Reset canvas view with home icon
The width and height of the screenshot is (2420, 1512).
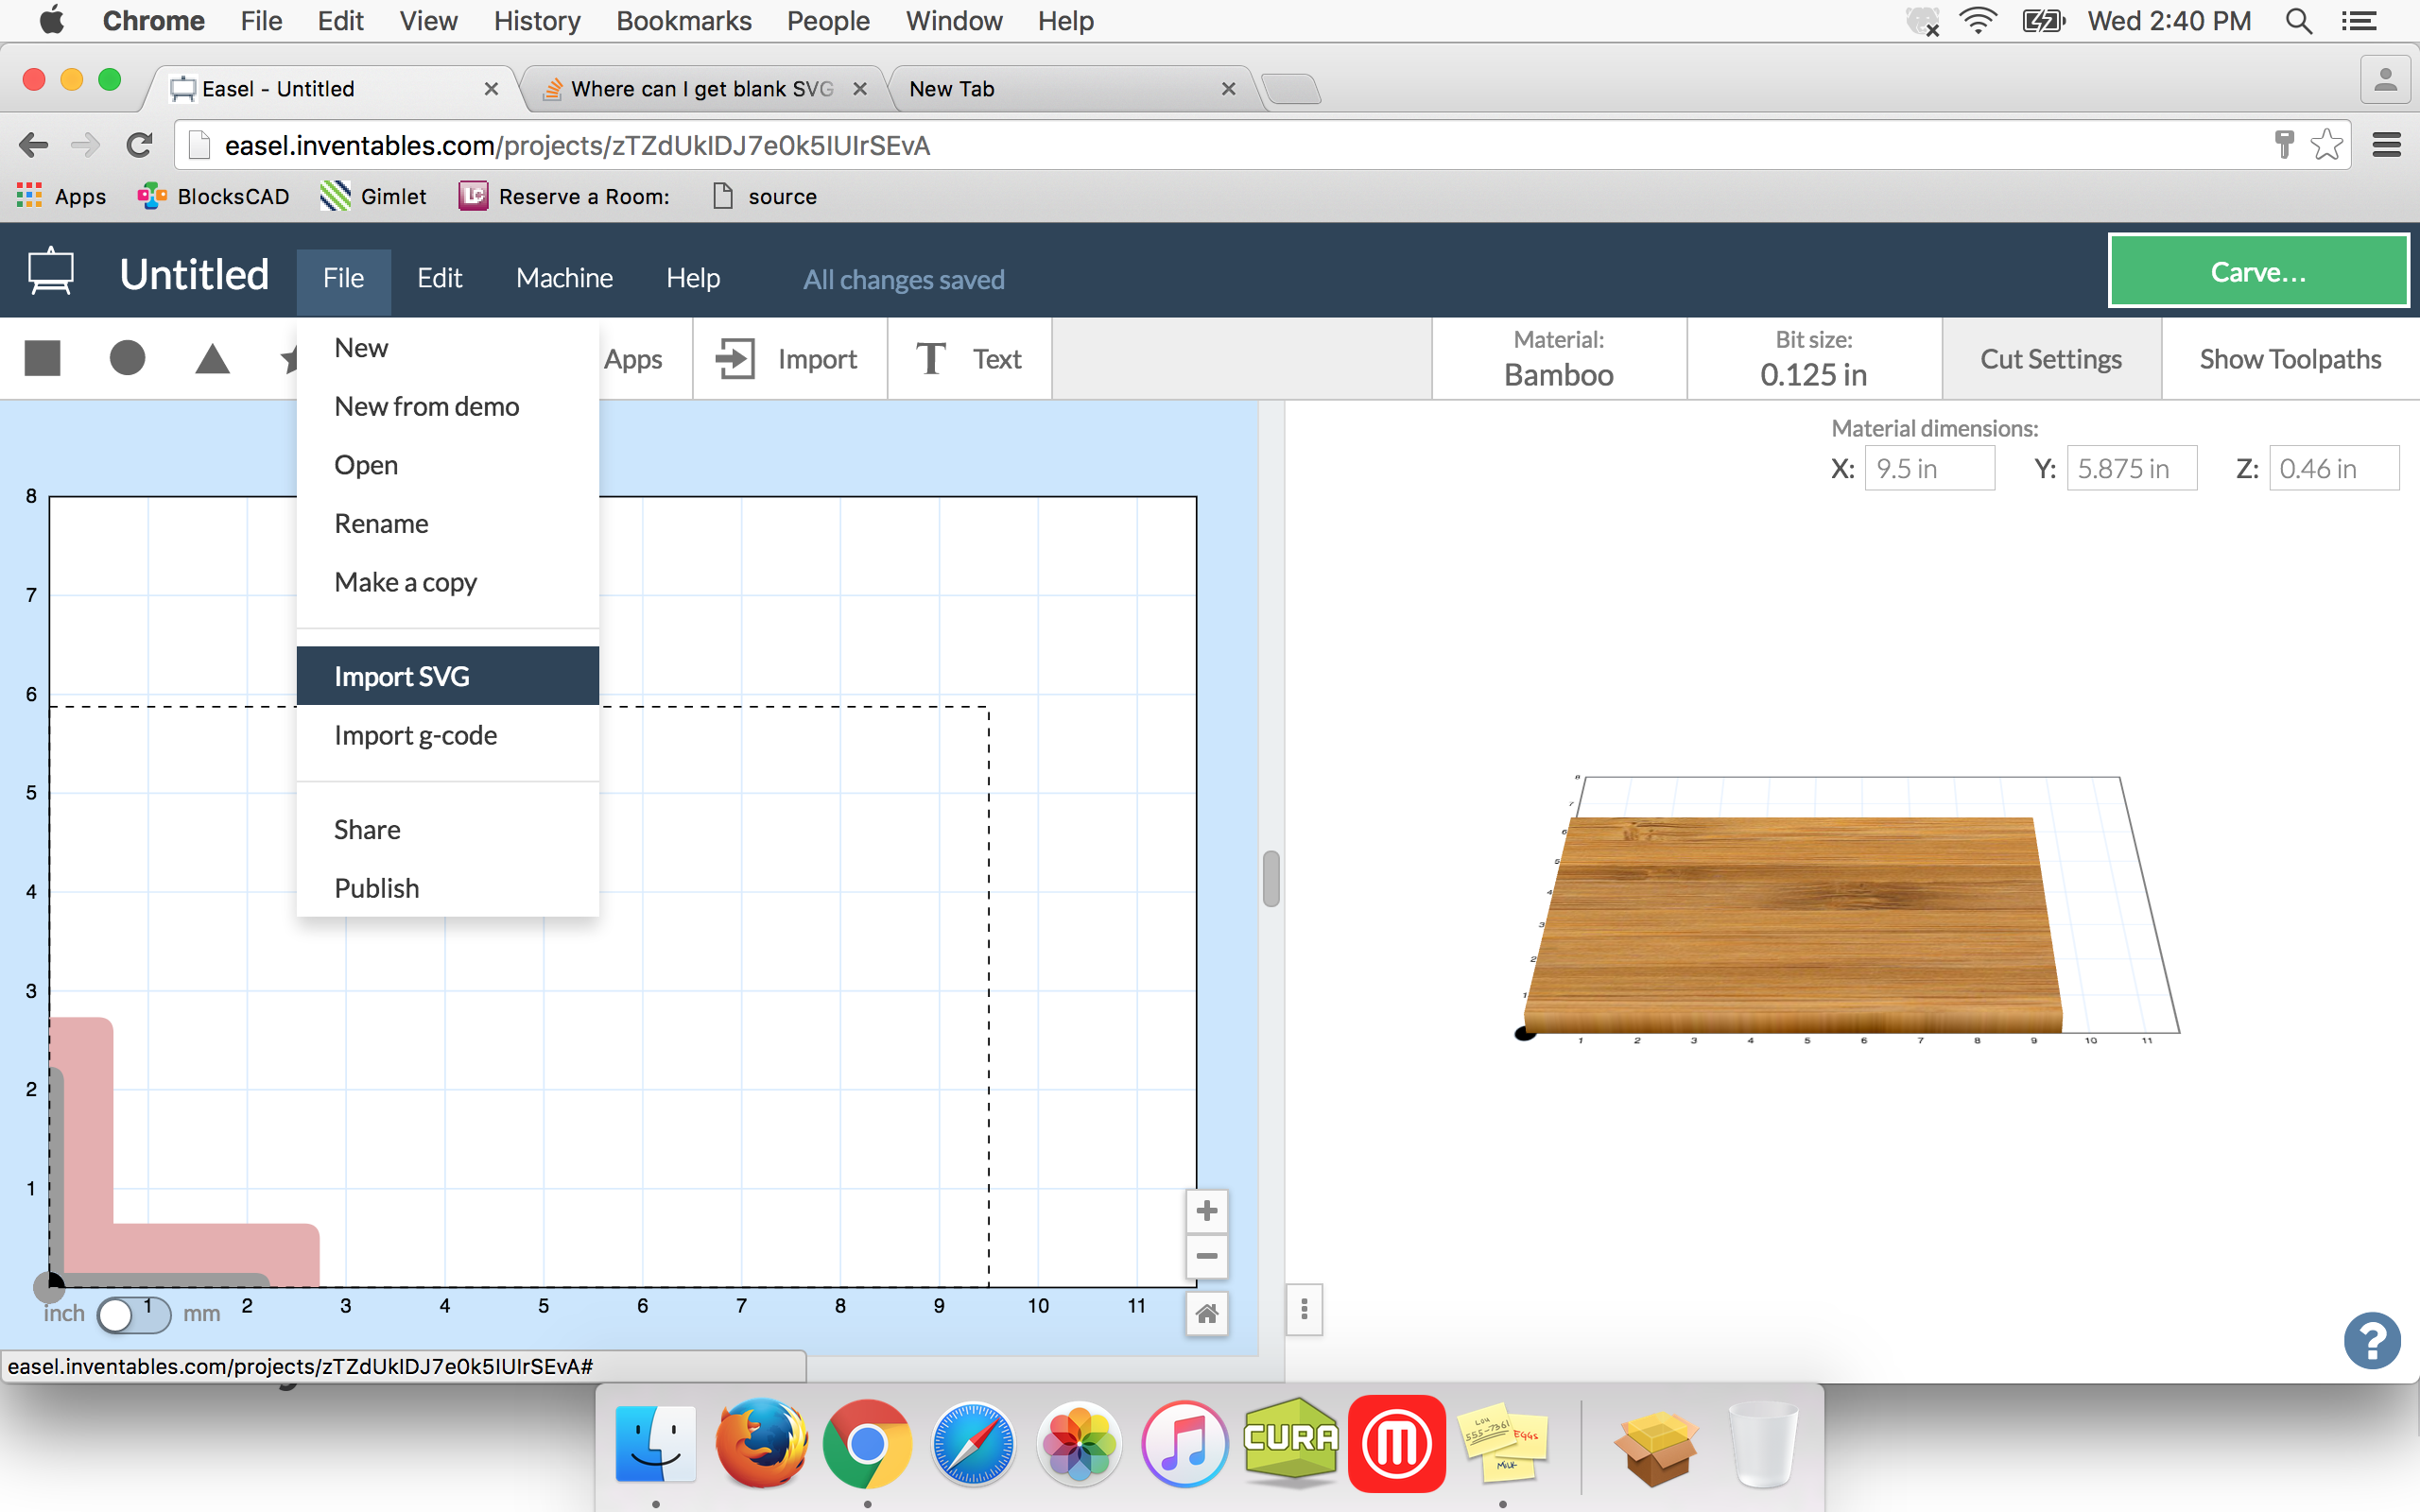click(1207, 1313)
